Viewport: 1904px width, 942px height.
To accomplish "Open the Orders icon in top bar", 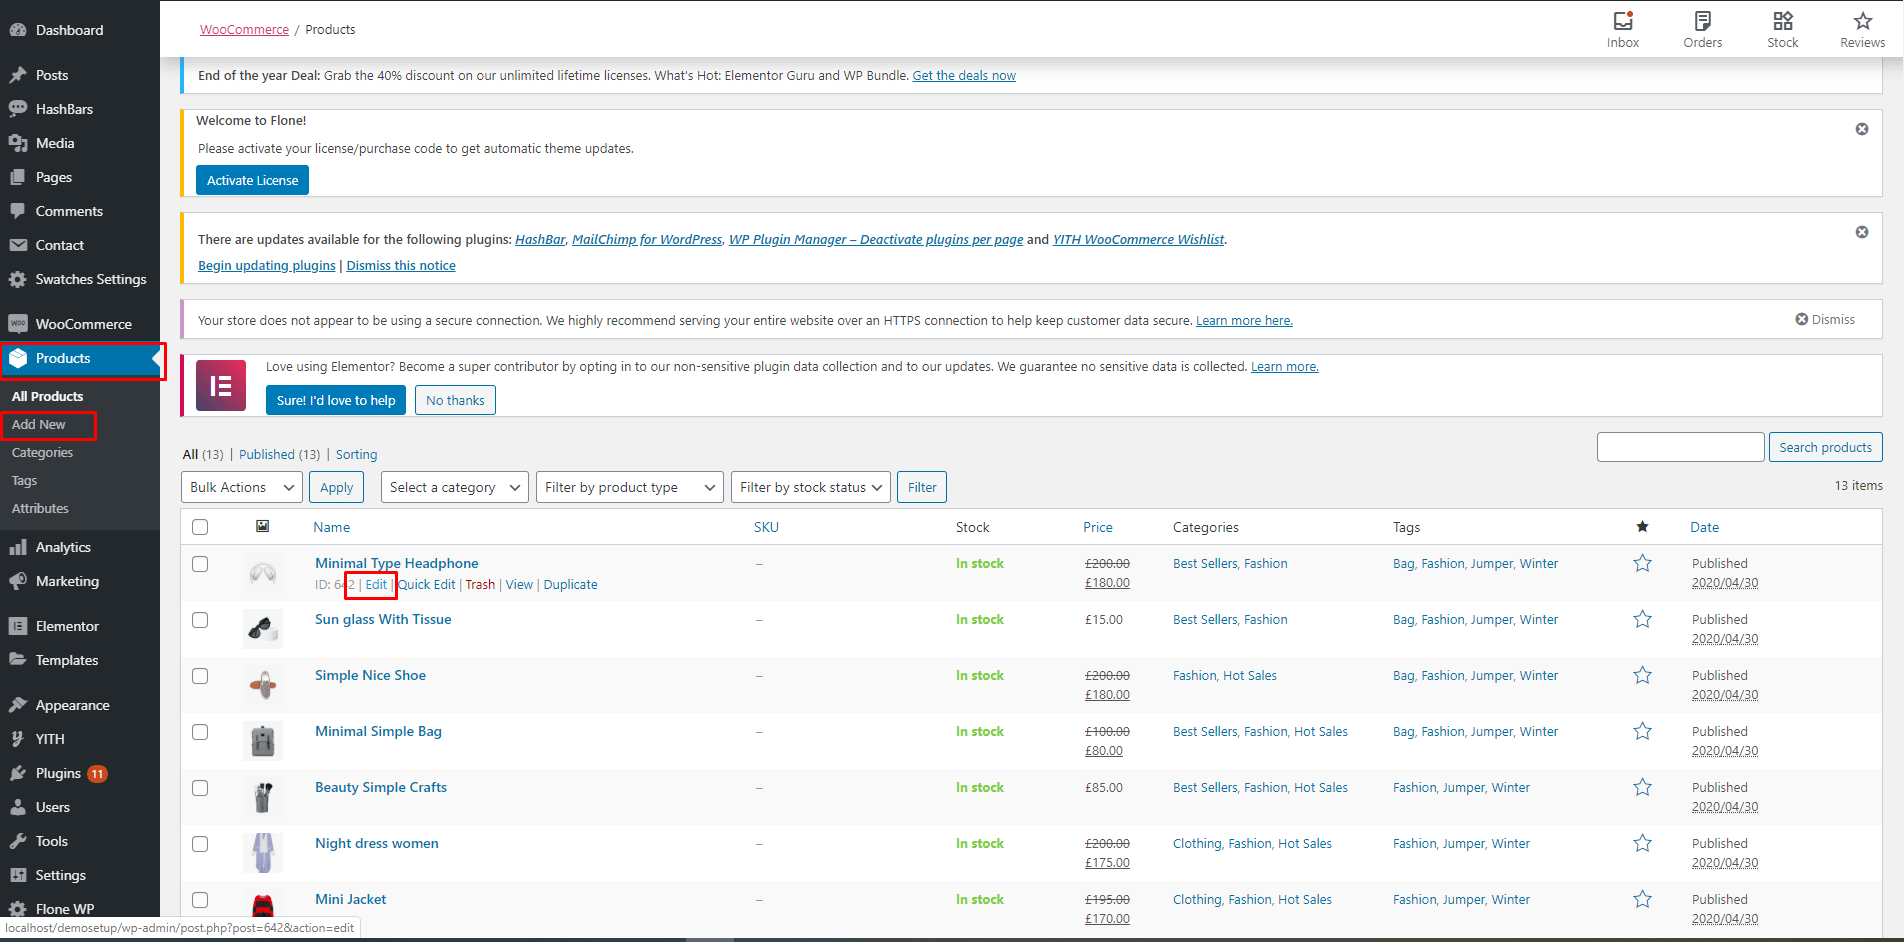I will click(1702, 29).
